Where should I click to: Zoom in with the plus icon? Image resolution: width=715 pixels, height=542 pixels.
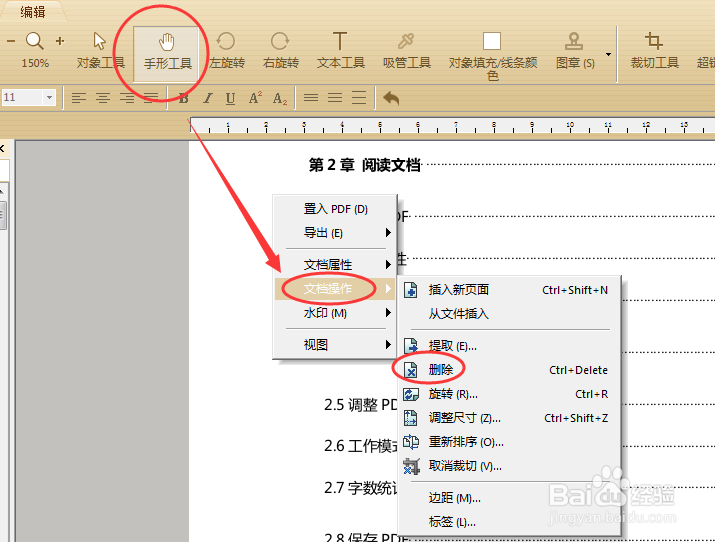point(60,41)
